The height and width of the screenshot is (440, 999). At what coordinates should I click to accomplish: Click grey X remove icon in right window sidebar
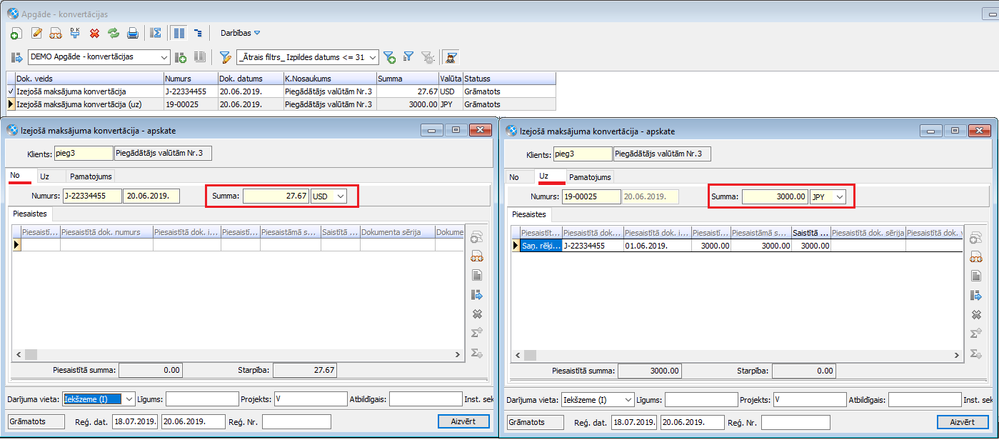(x=975, y=314)
